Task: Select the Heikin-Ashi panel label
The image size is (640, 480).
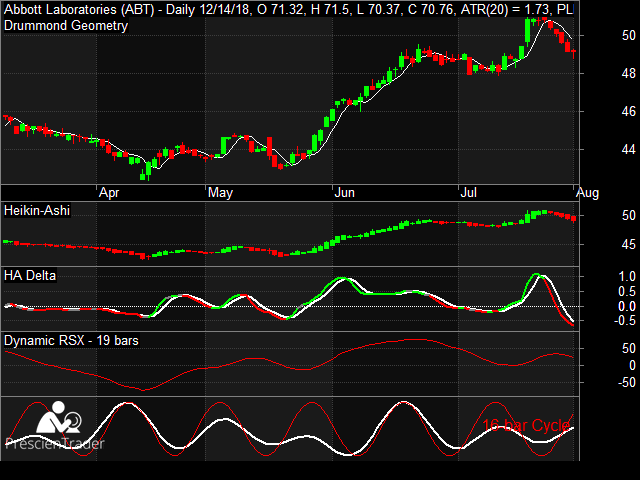Action: (37, 211)
